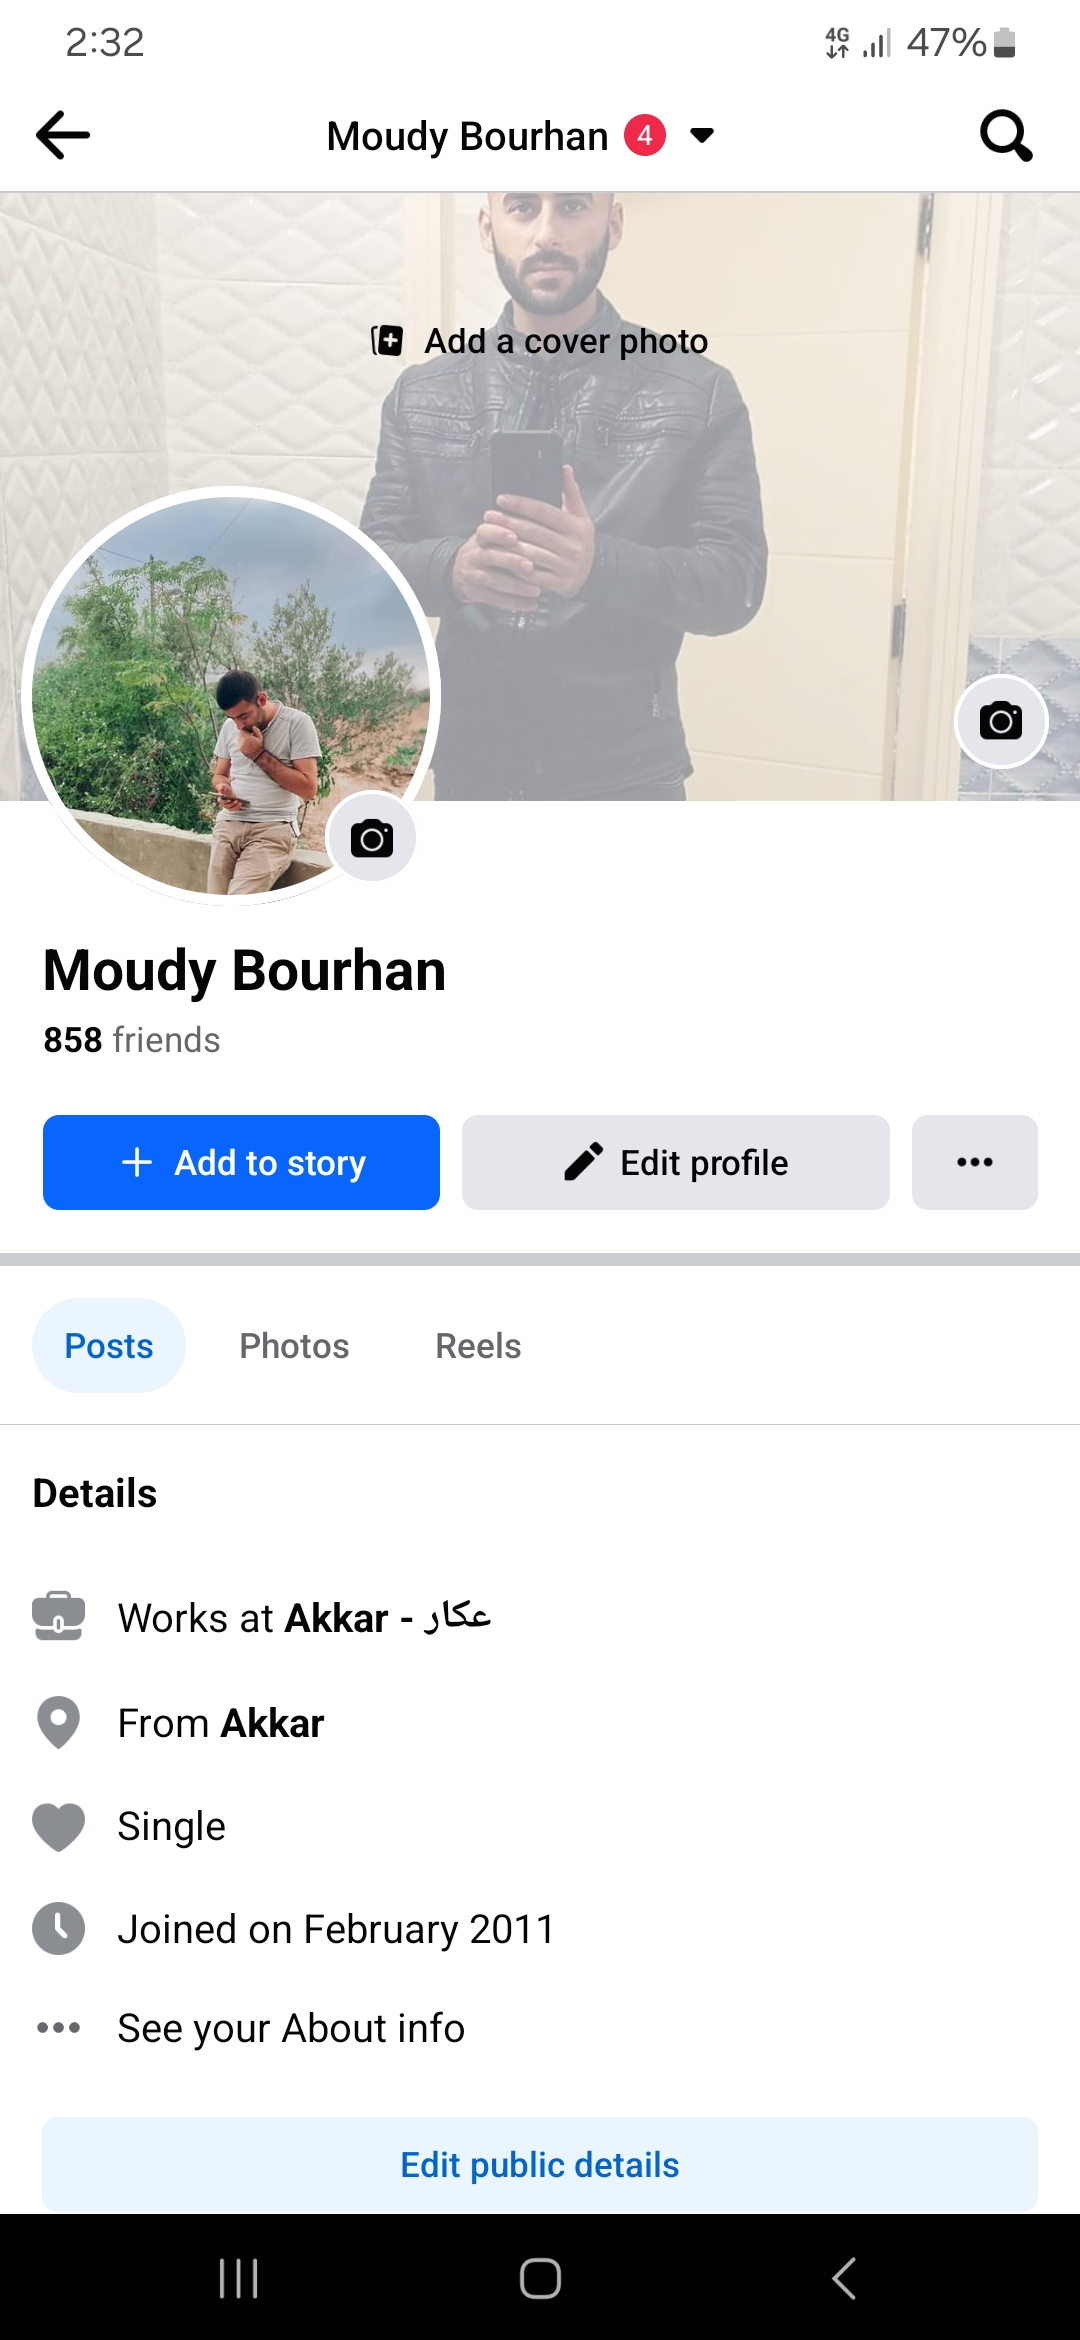Screen dimensions: 1080x2340
Task: Open the search magnifier icon
Action: 1006,135
